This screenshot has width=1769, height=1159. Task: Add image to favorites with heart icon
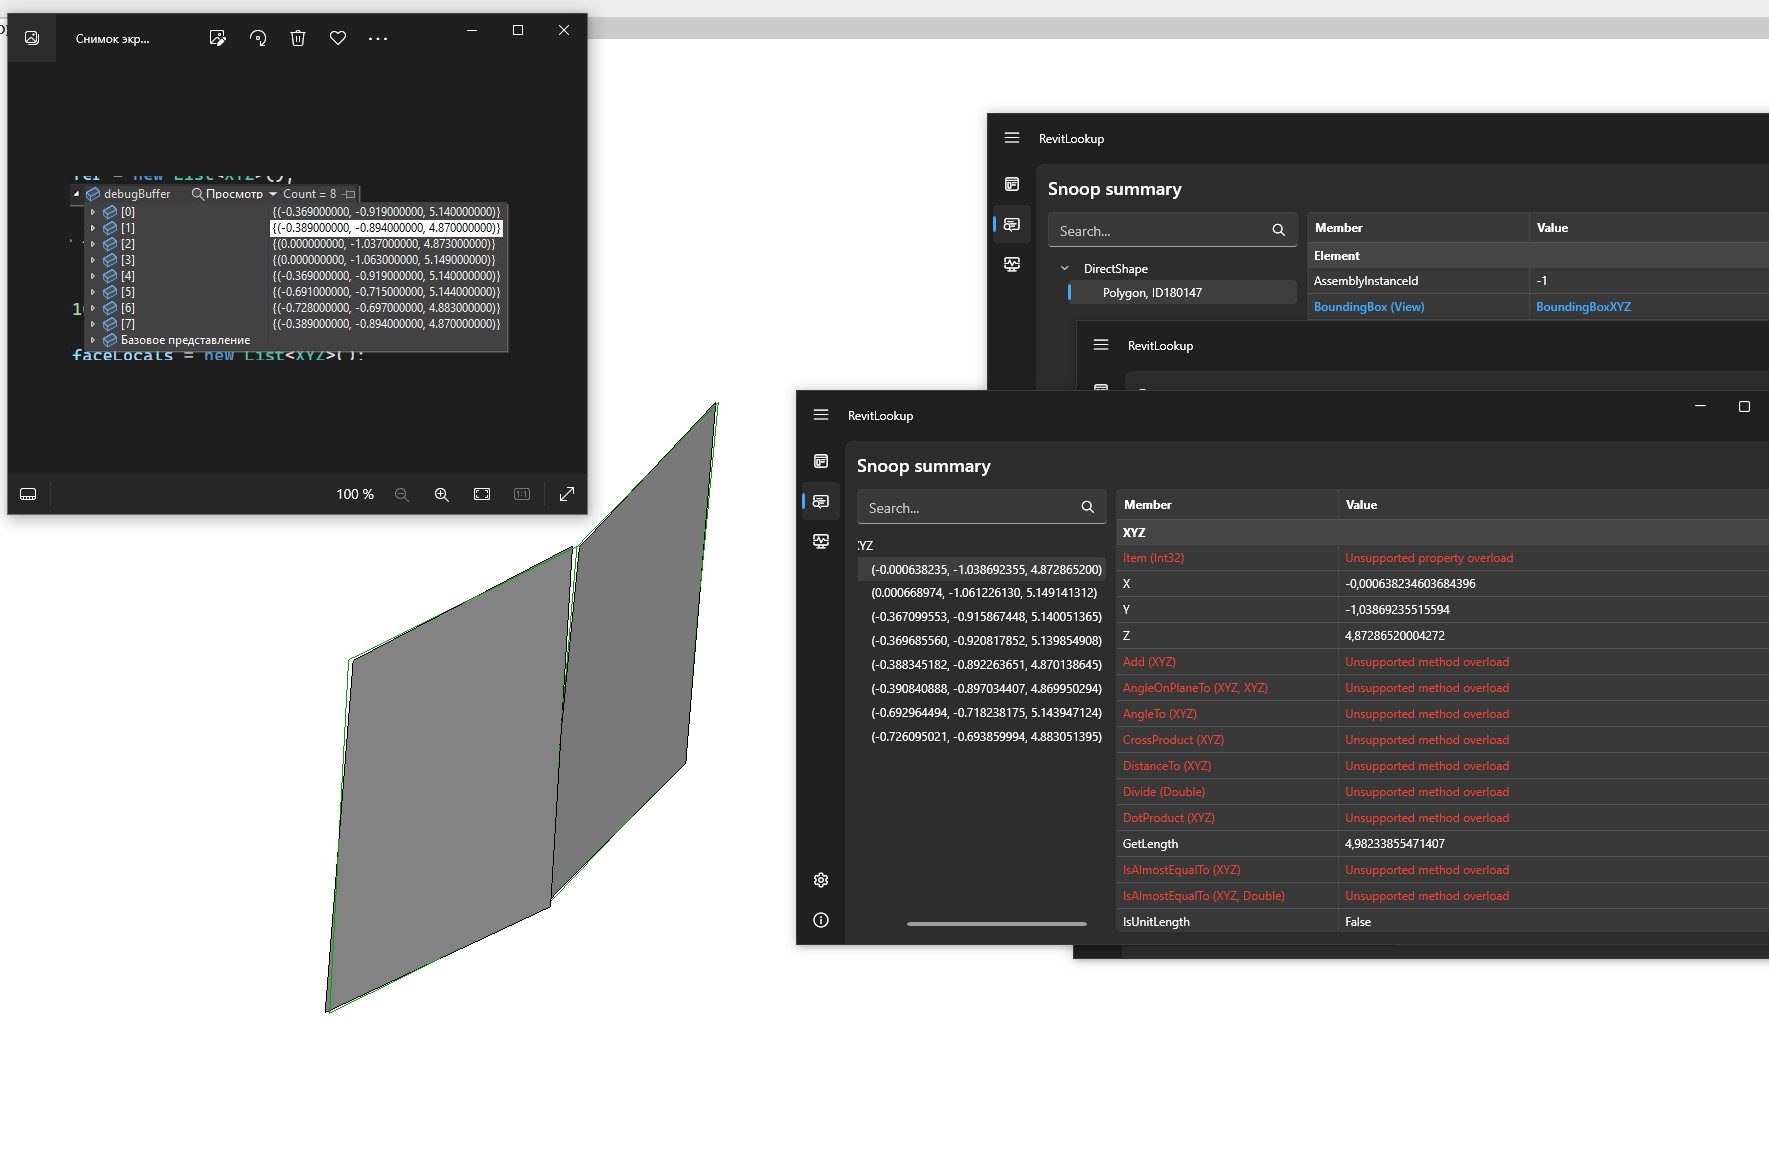click(x=338, y=38)
